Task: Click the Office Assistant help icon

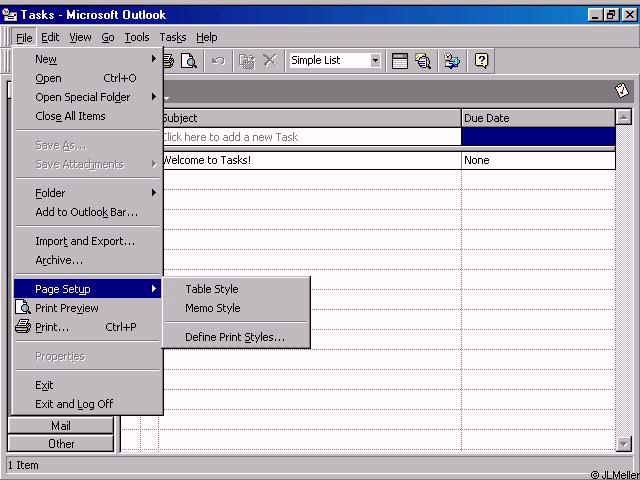Action: click(481, 61)
